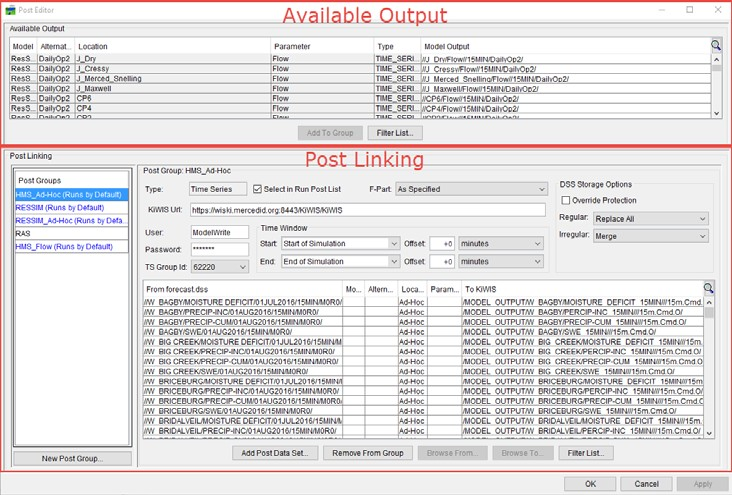Select the J_Maxwell row

360,88
